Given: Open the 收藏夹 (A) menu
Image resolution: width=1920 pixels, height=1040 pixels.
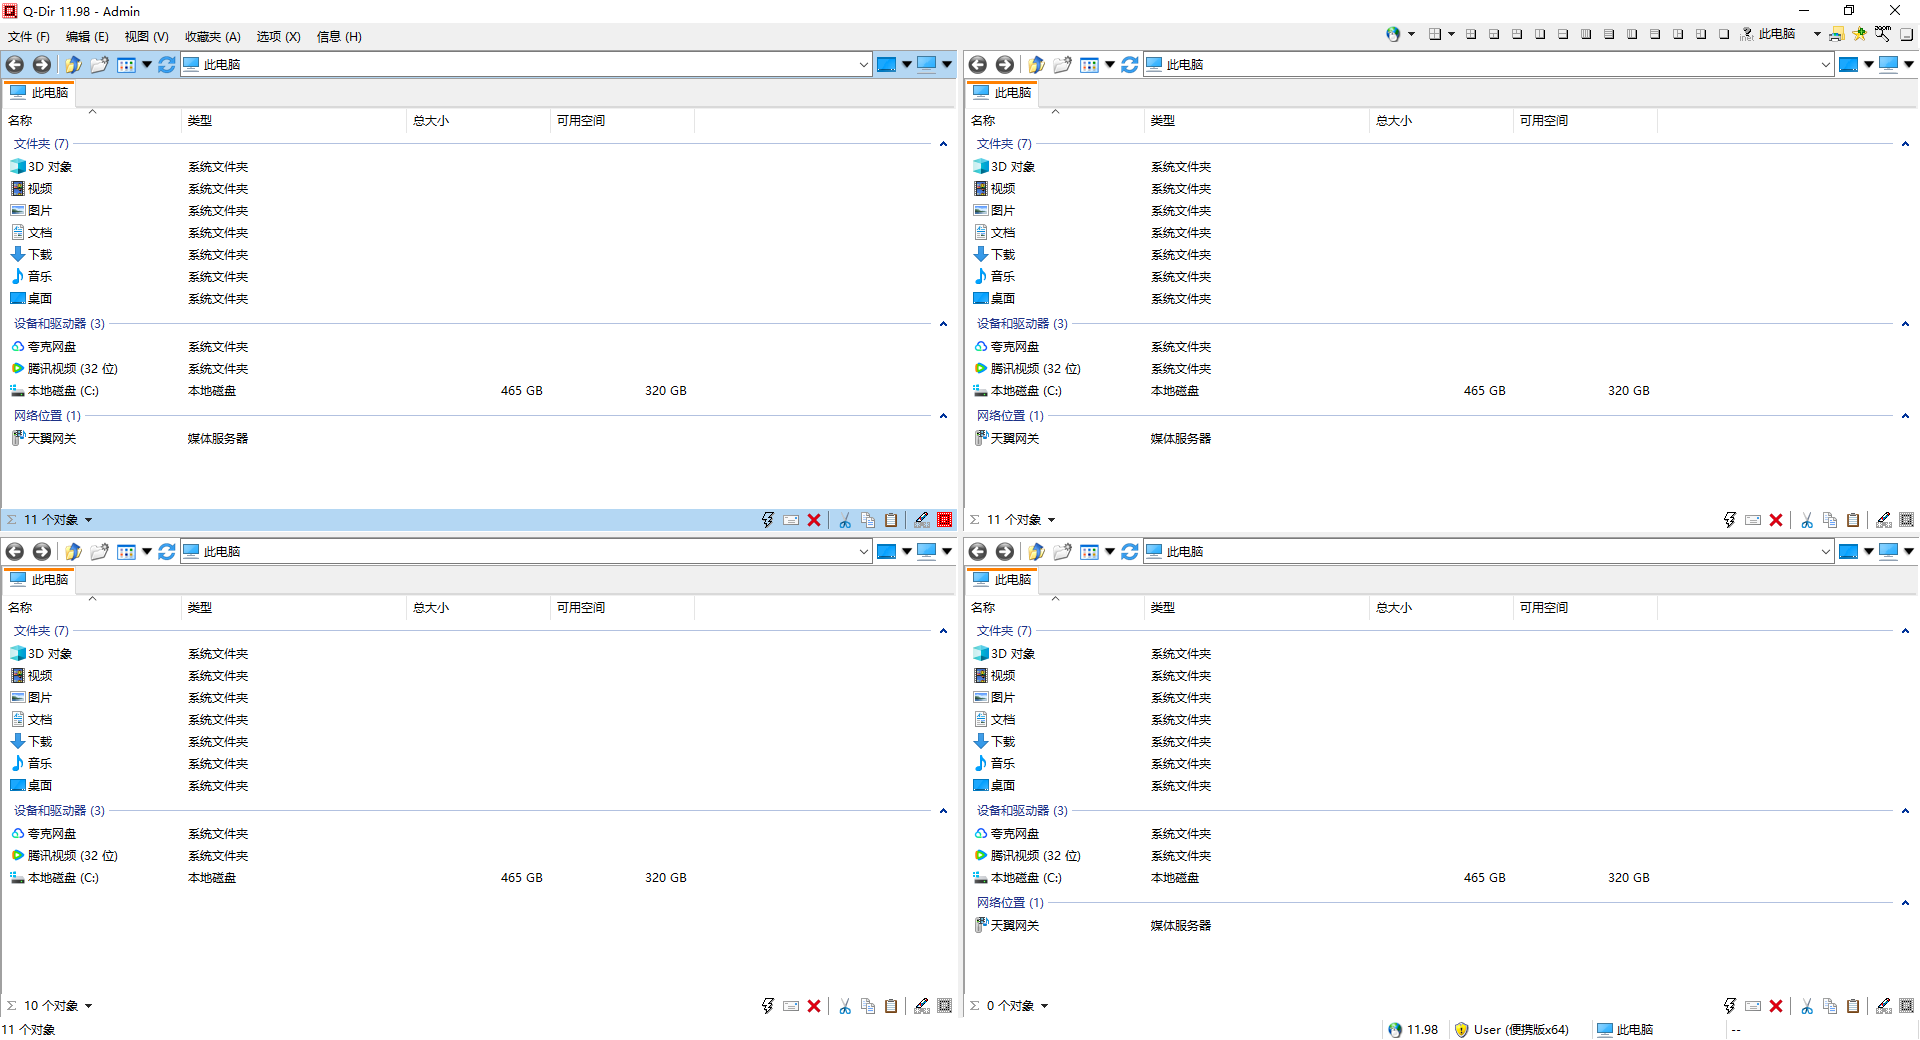Looking at the screenshot, I should (212, 37).
